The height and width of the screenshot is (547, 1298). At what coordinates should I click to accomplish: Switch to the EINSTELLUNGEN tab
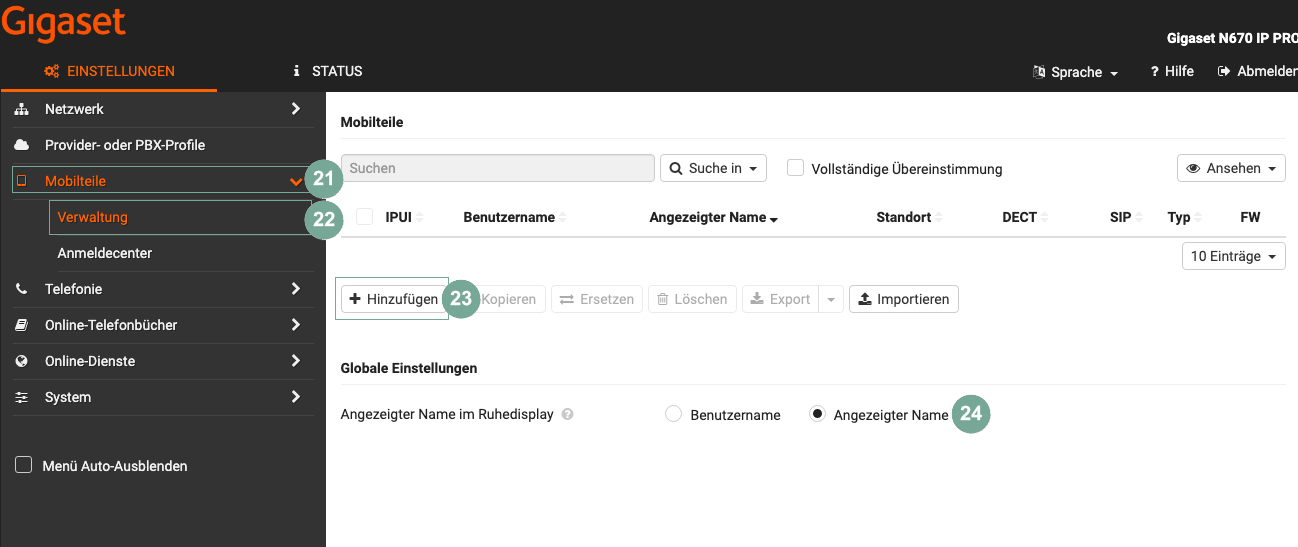[x=109, y=71]
